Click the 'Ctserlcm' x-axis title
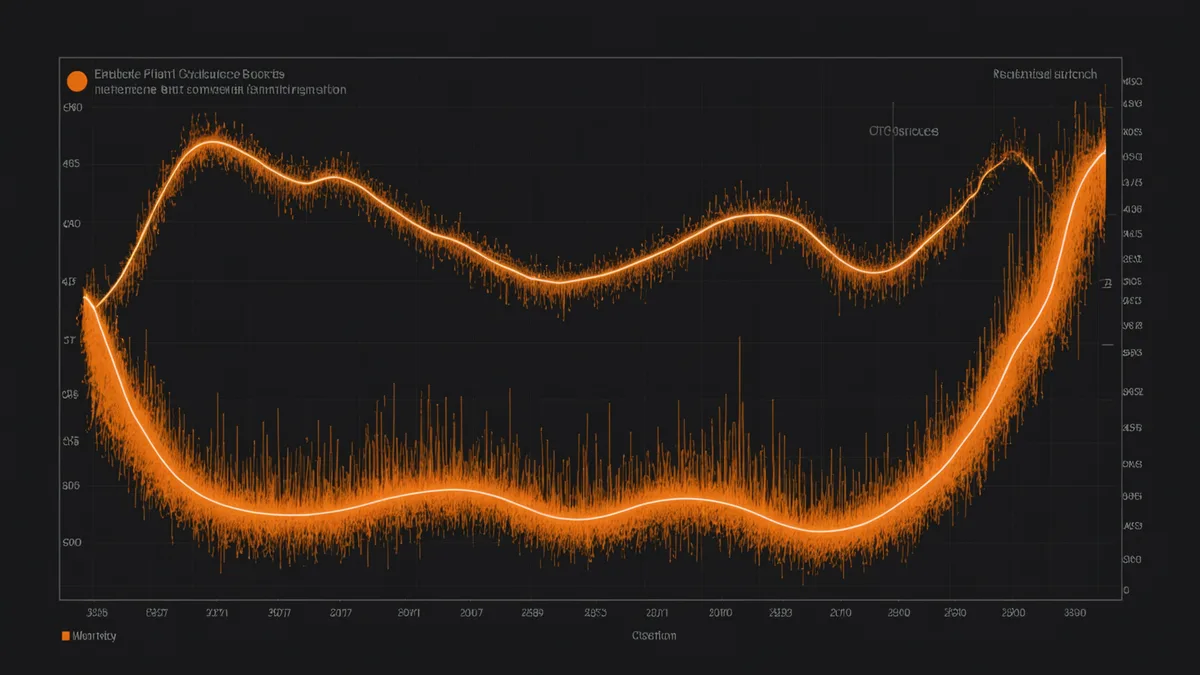The width and height of the screenshot is (1200, 675). pos(654,636)
